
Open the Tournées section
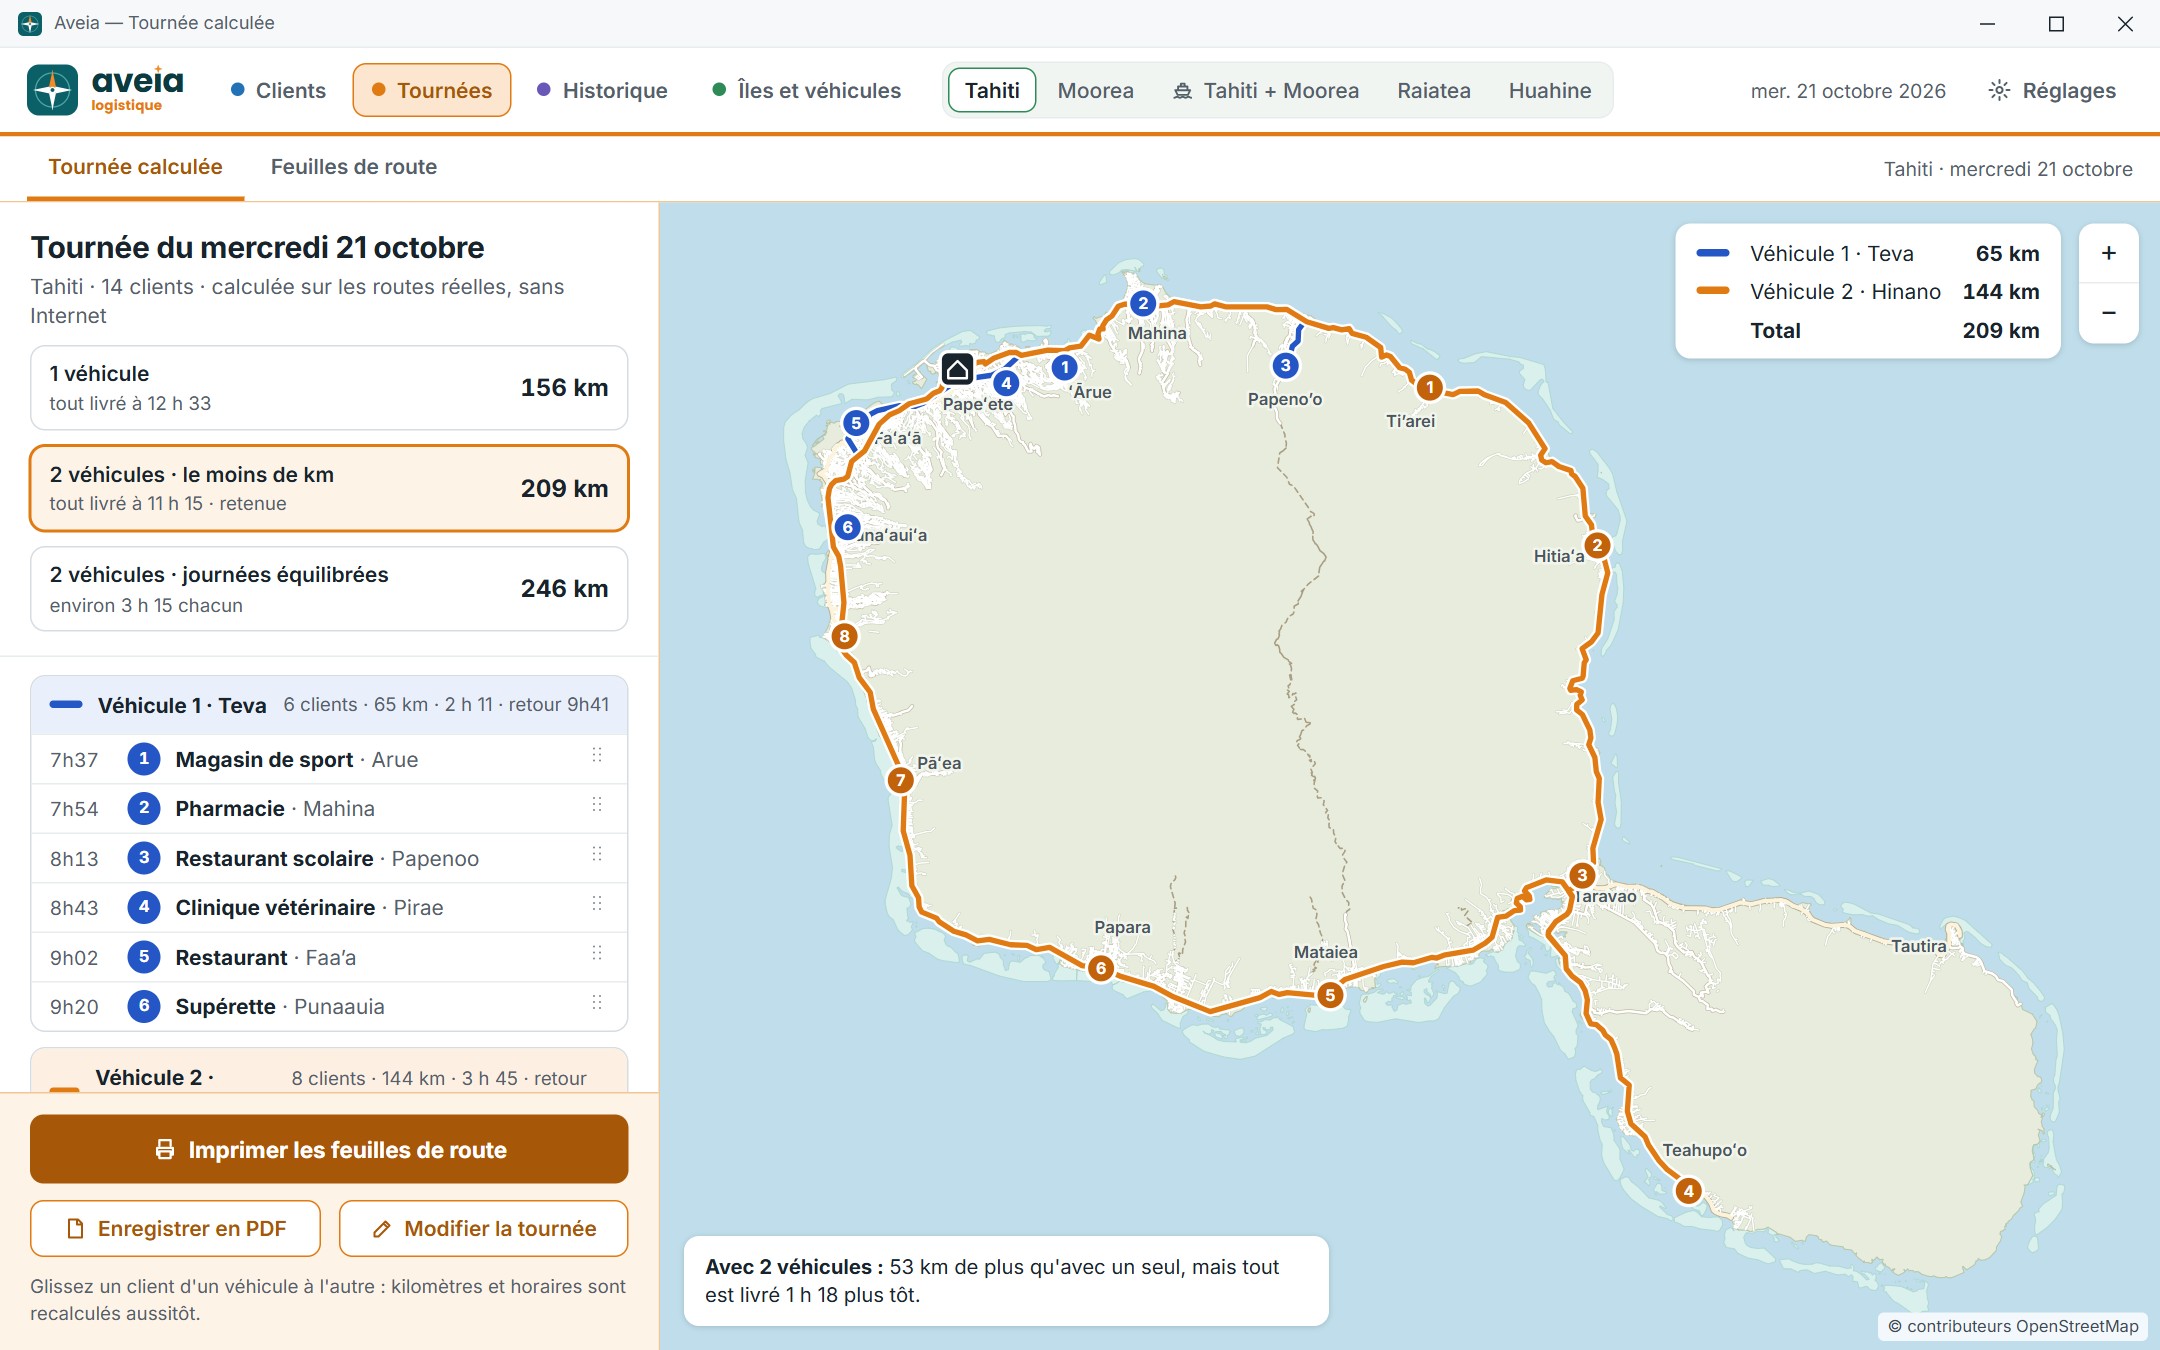[x=432, y=90]
